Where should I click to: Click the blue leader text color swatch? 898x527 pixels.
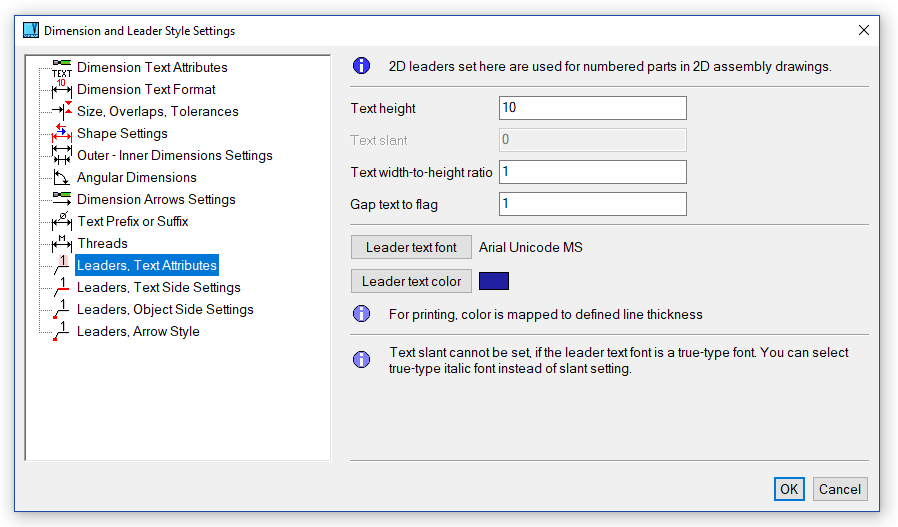[494, 281]
